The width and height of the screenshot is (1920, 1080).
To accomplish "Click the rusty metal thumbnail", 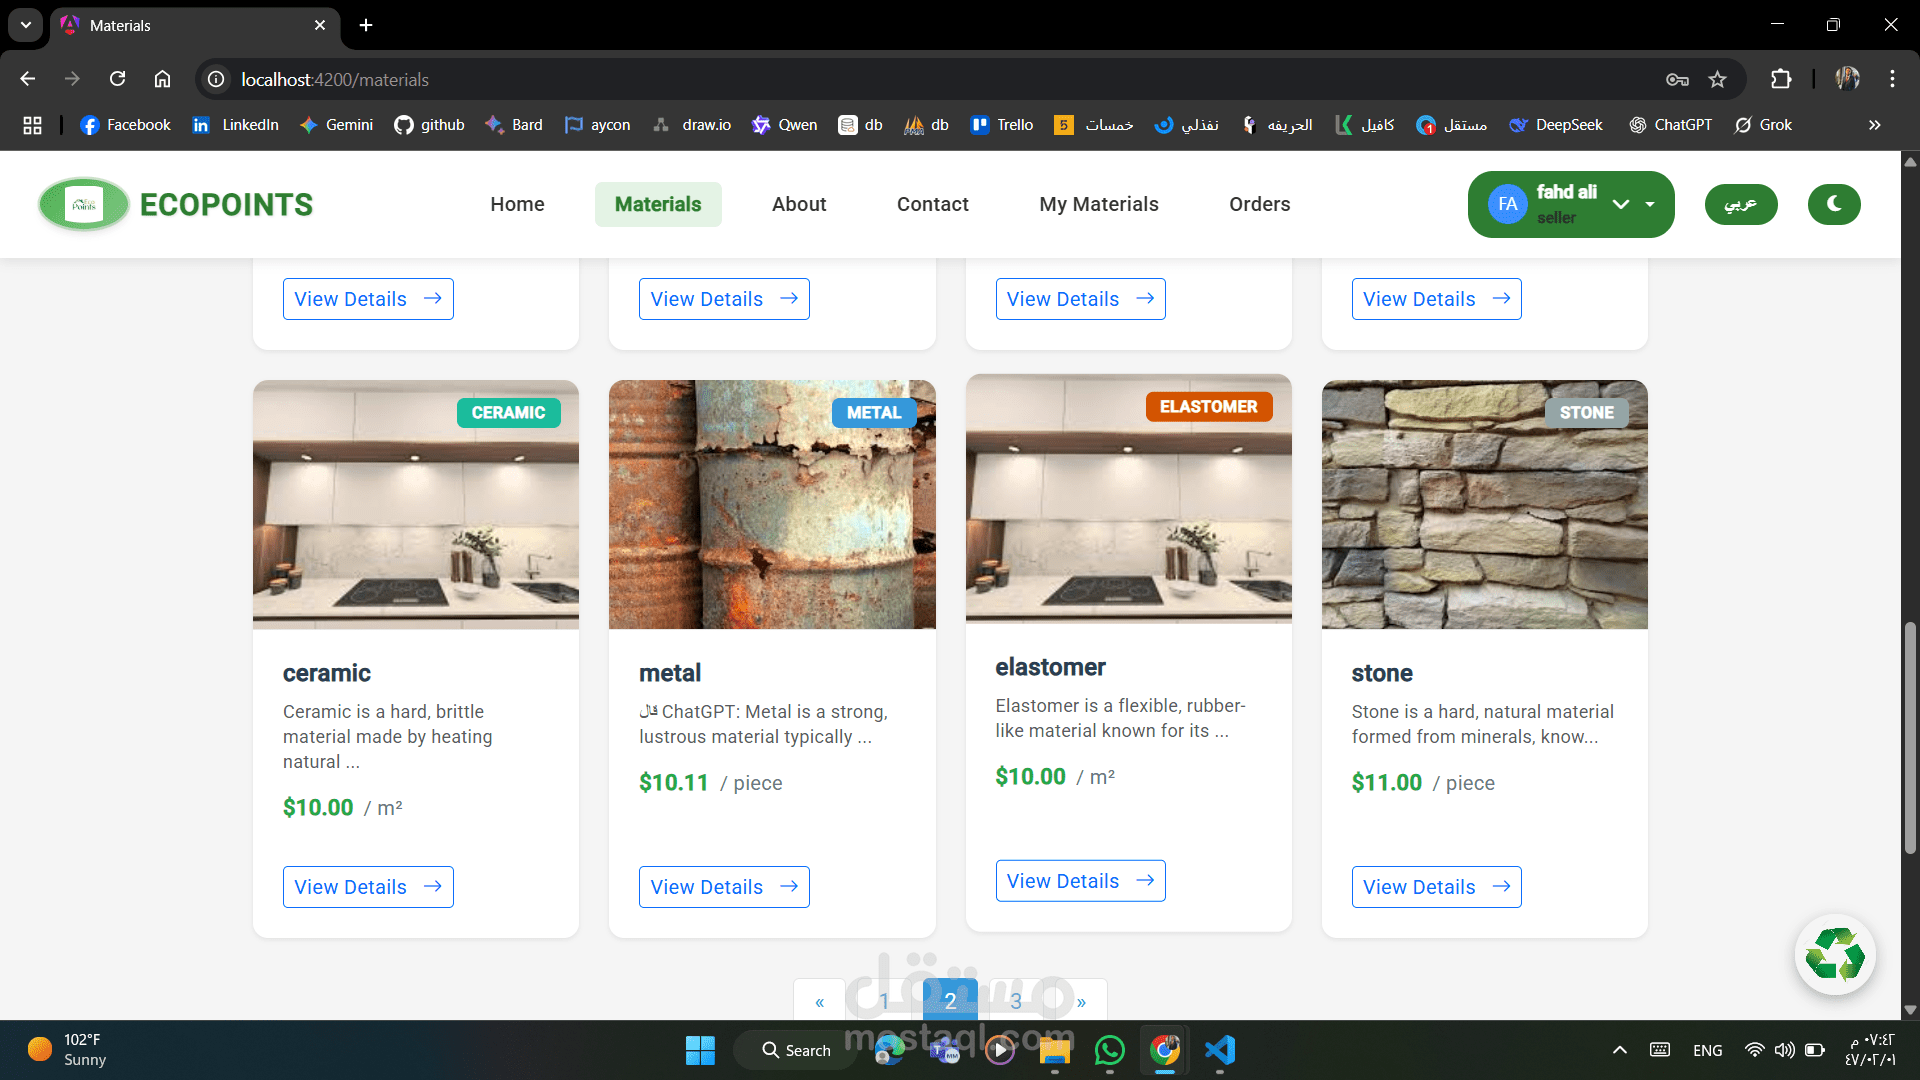I will [x=772, y=505].
